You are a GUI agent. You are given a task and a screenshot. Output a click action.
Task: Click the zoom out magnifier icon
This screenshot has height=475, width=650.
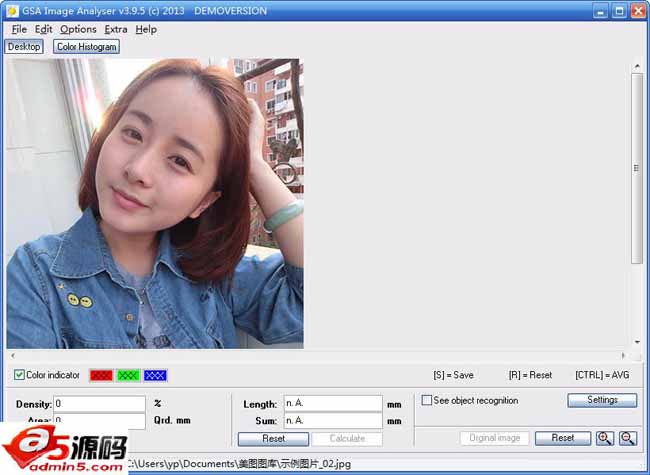point(628,438)
